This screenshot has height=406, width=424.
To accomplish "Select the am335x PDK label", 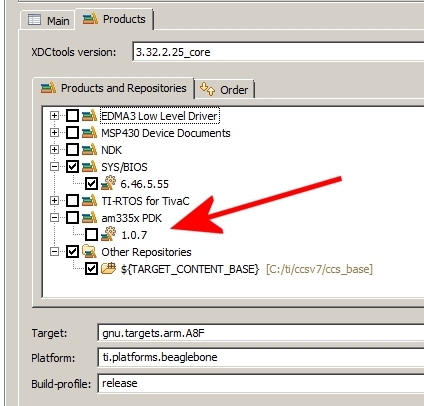I will tap(131, 218).
